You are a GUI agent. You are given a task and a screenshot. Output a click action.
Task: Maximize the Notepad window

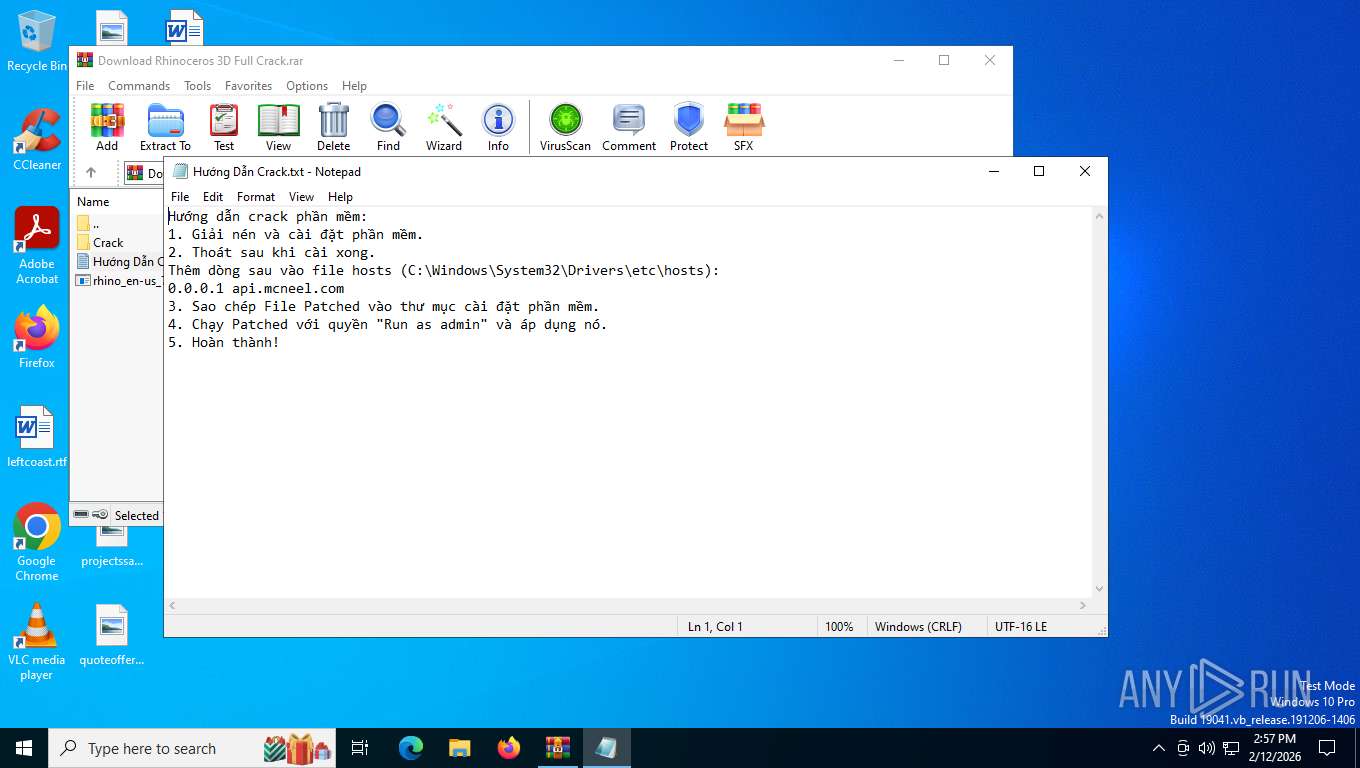click(1039, 171)
